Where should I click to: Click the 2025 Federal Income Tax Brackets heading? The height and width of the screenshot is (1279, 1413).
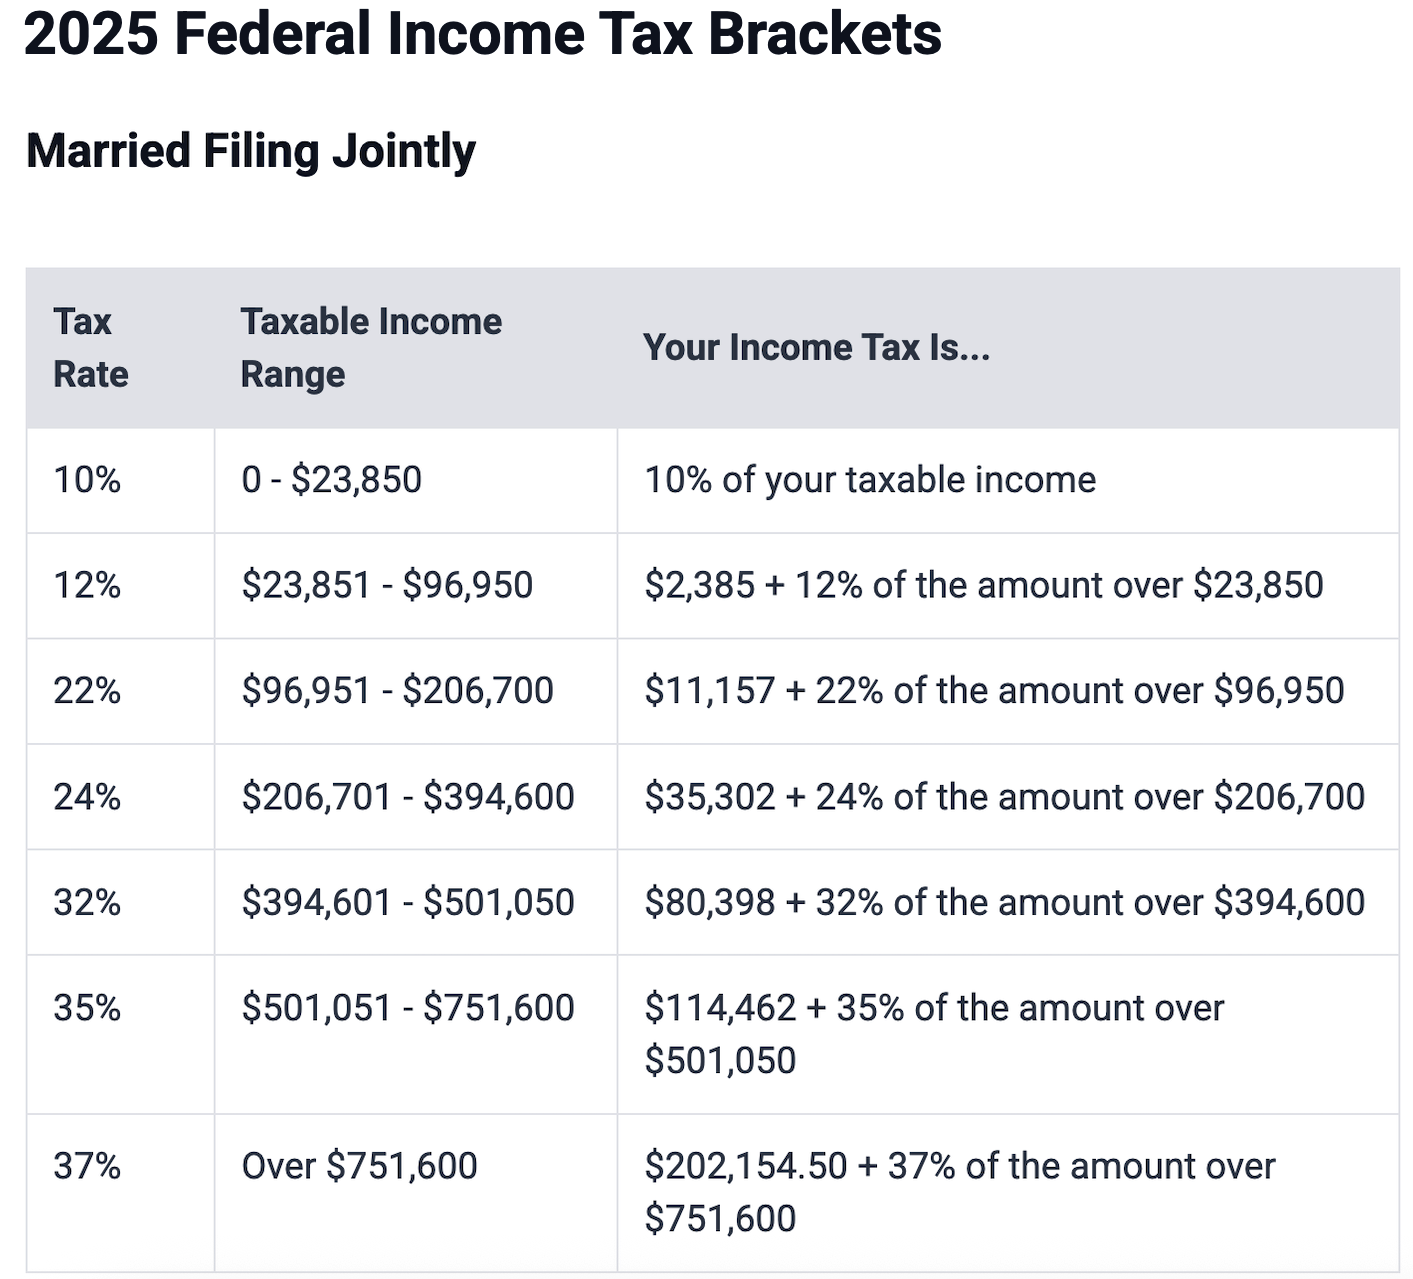click(482, 33)
